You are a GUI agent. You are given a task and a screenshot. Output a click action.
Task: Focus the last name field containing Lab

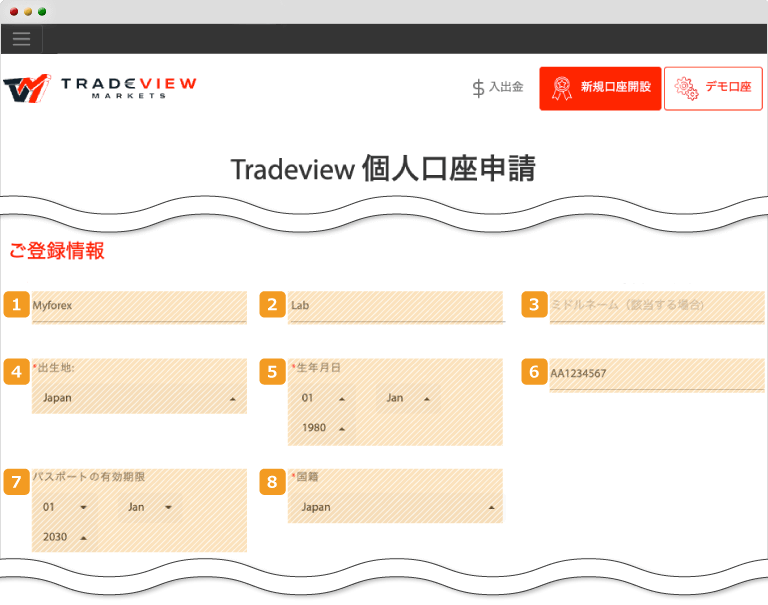(x=396, y=307)
